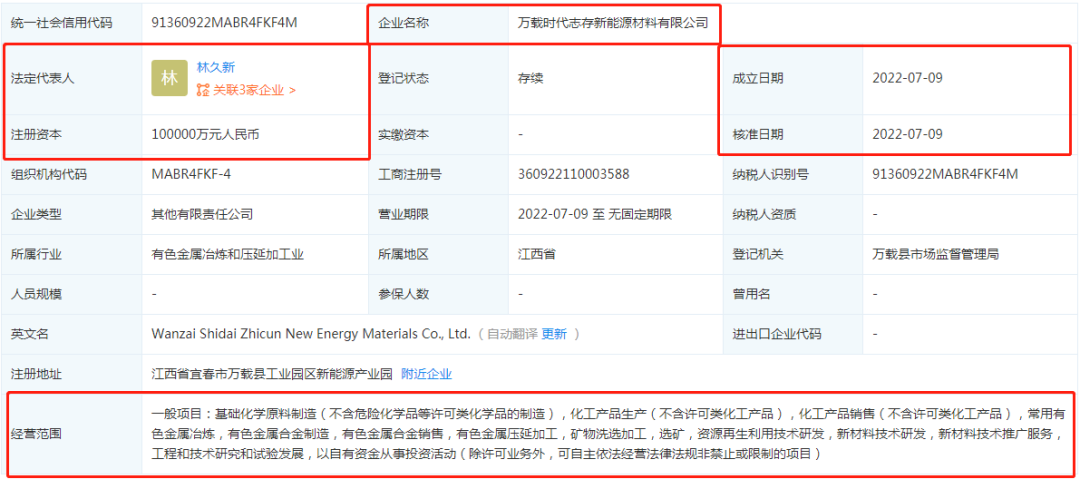Image resolution: width=1080 pixels, height=479 pixels.
Task: Select taxpayer ID value in 纳税人识别号 row
Action: [x=945, y=174]
